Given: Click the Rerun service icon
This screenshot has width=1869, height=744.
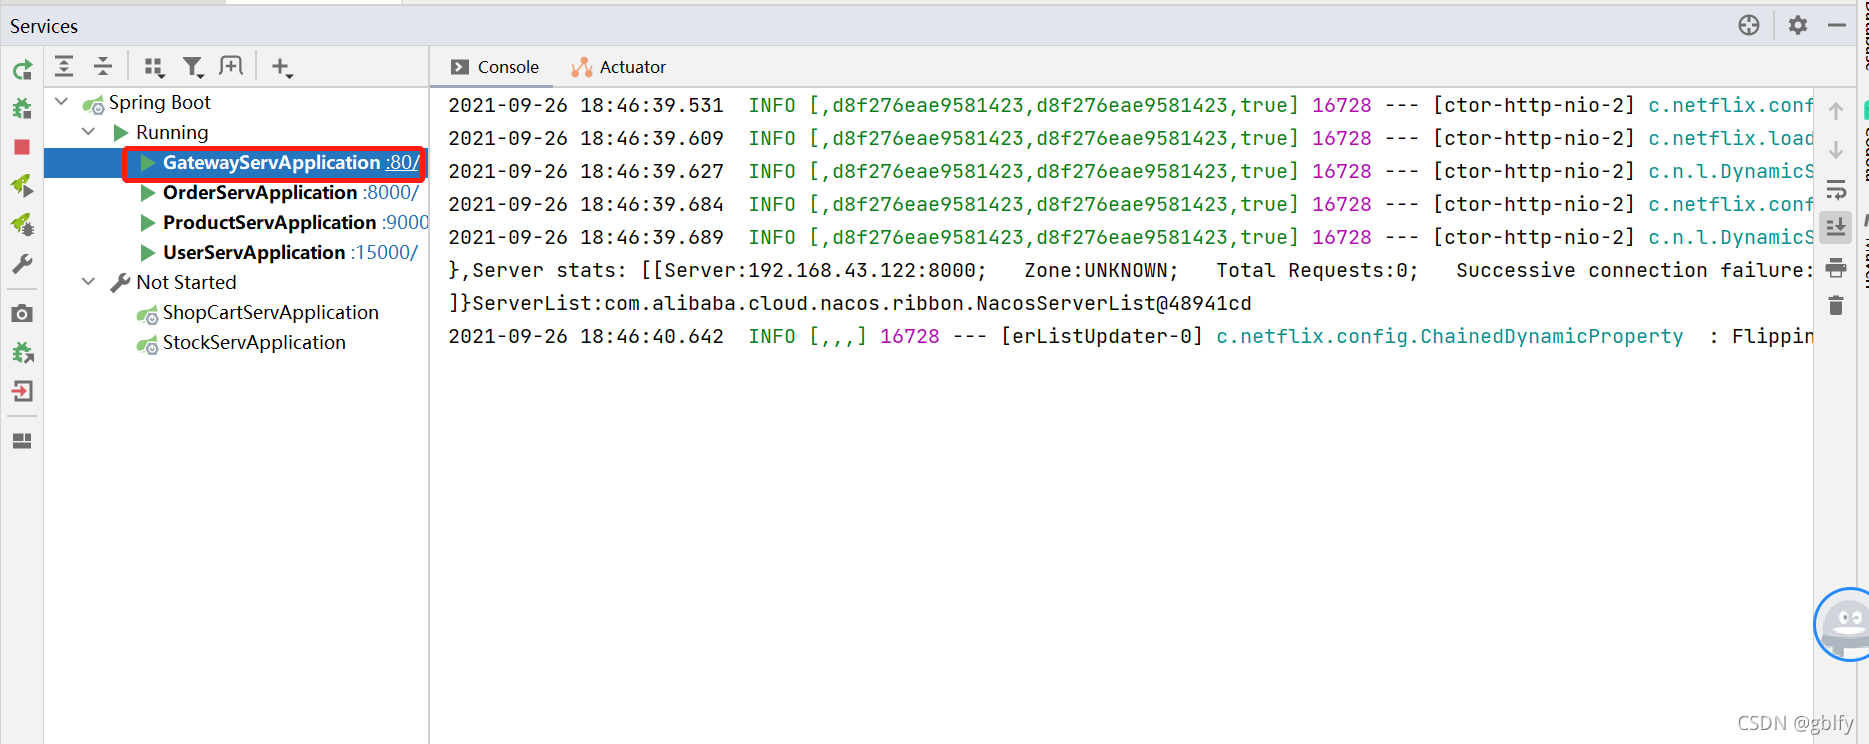Looking at the screenshot, I should (x=22, y=70).
